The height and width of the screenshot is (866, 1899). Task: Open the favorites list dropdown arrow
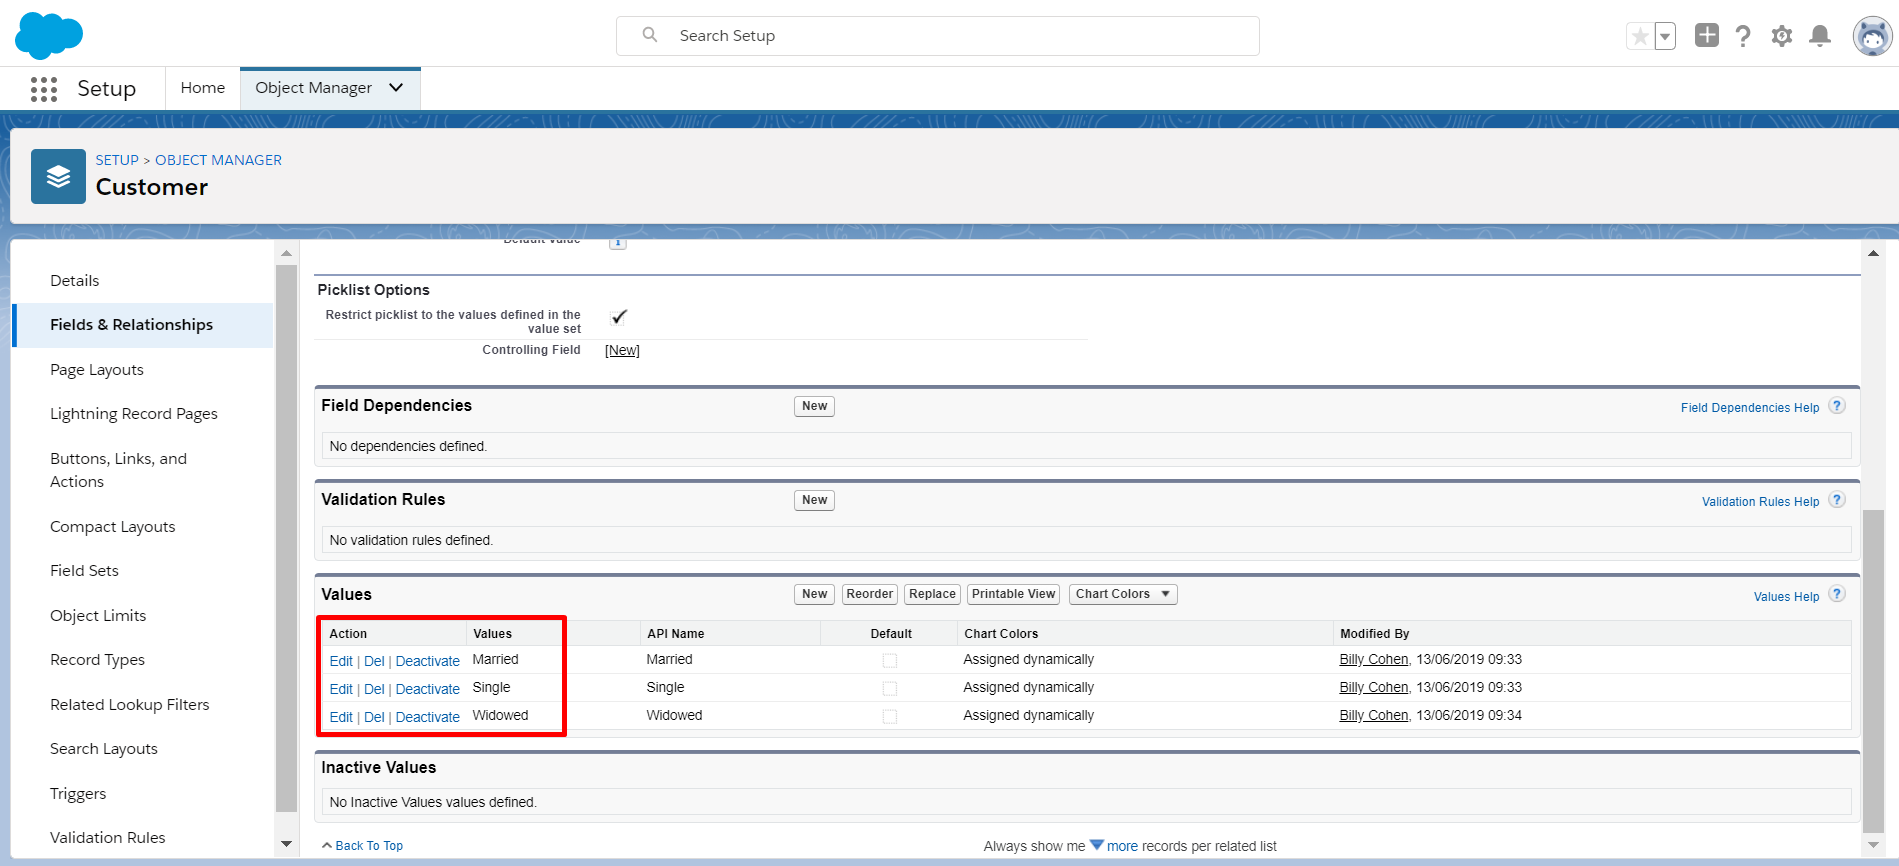1665,37
